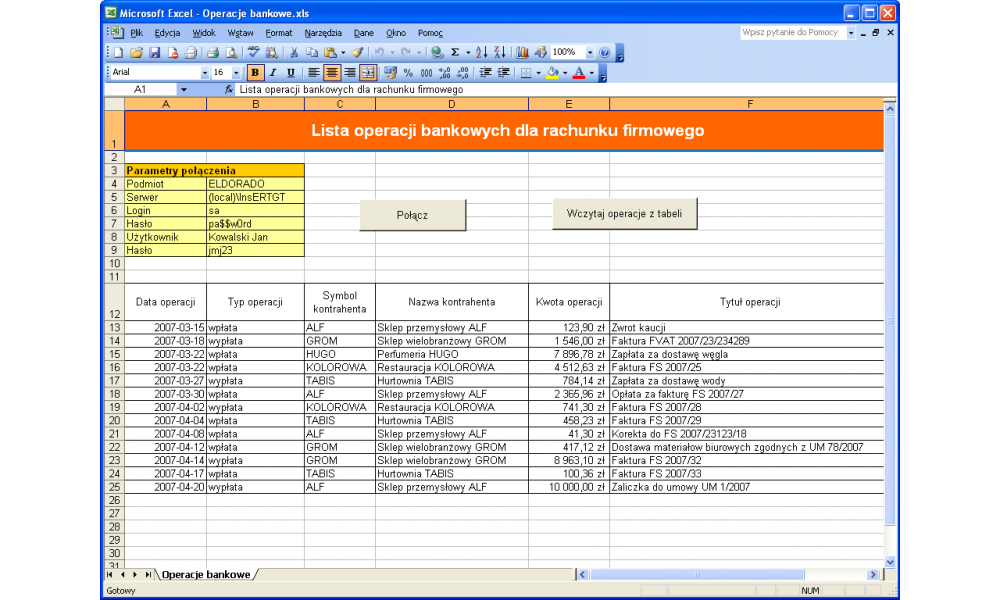
Task: Activate the Format Painter brush
Action: [x=358, y=53]
